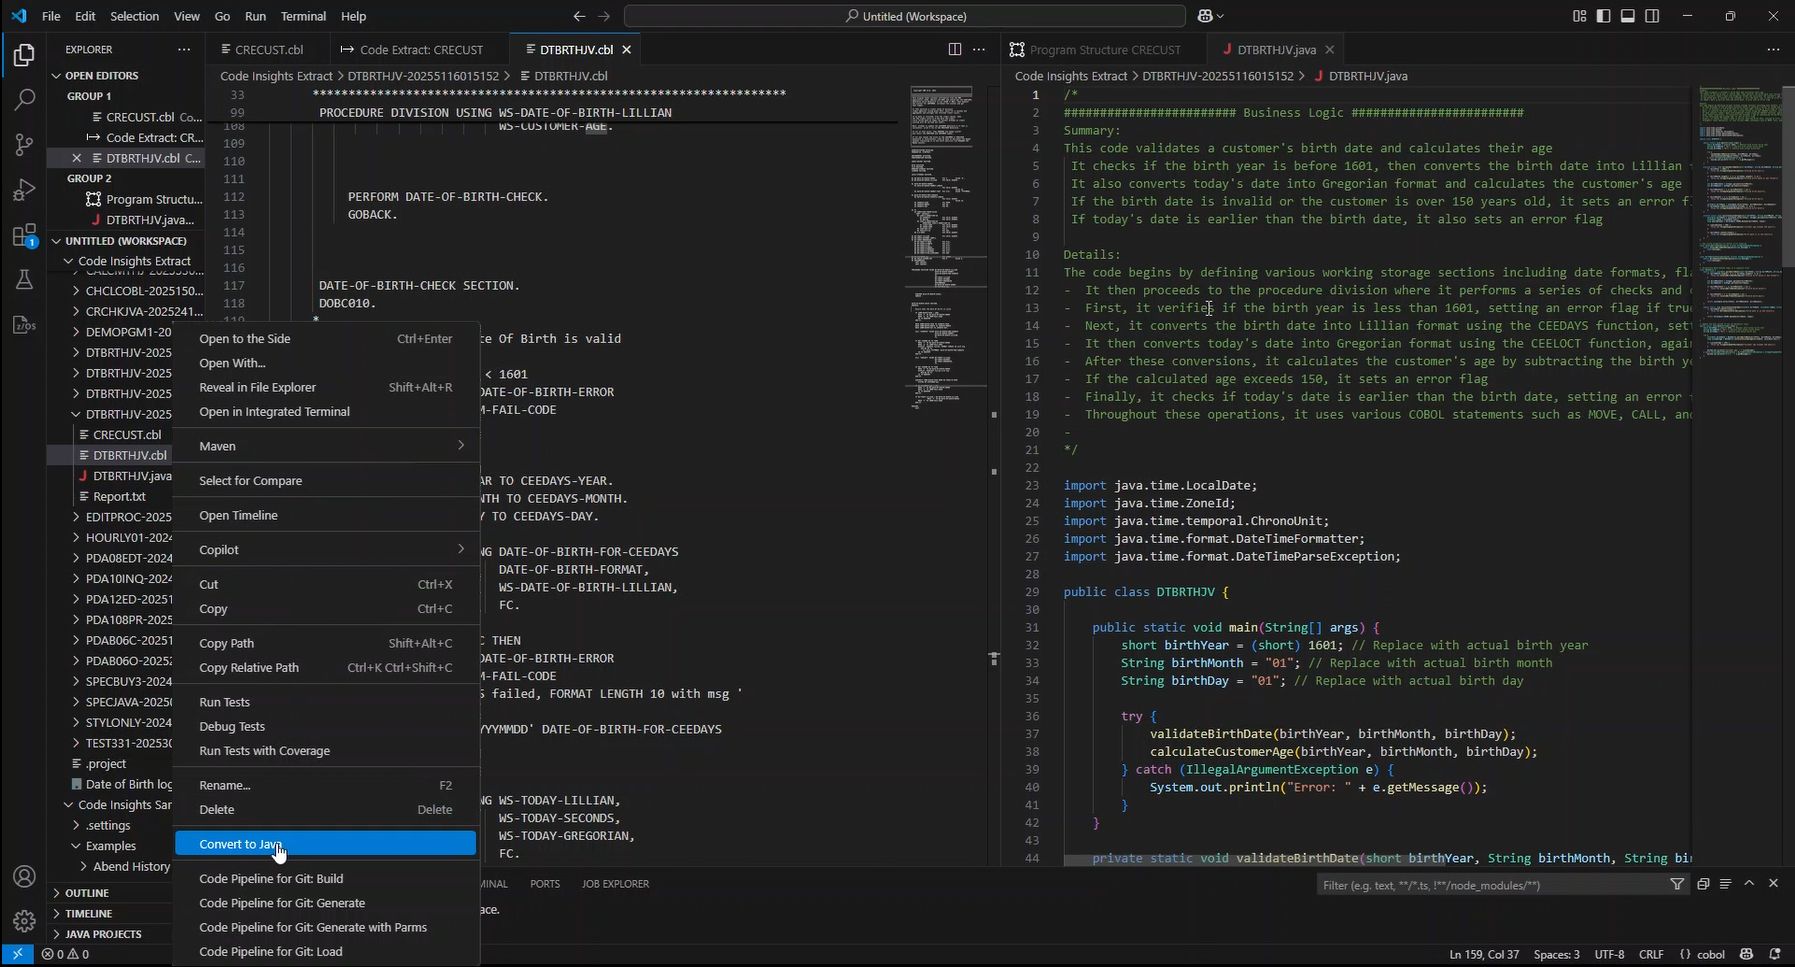Open the Extensions view
The height and width of the screenshot is (967, 1795).
(24, 236)
